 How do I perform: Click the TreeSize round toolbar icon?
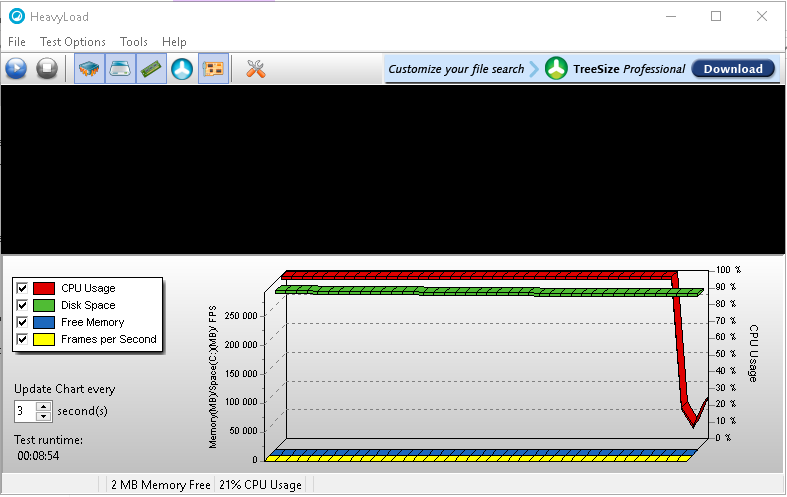(x=181, y=69)
